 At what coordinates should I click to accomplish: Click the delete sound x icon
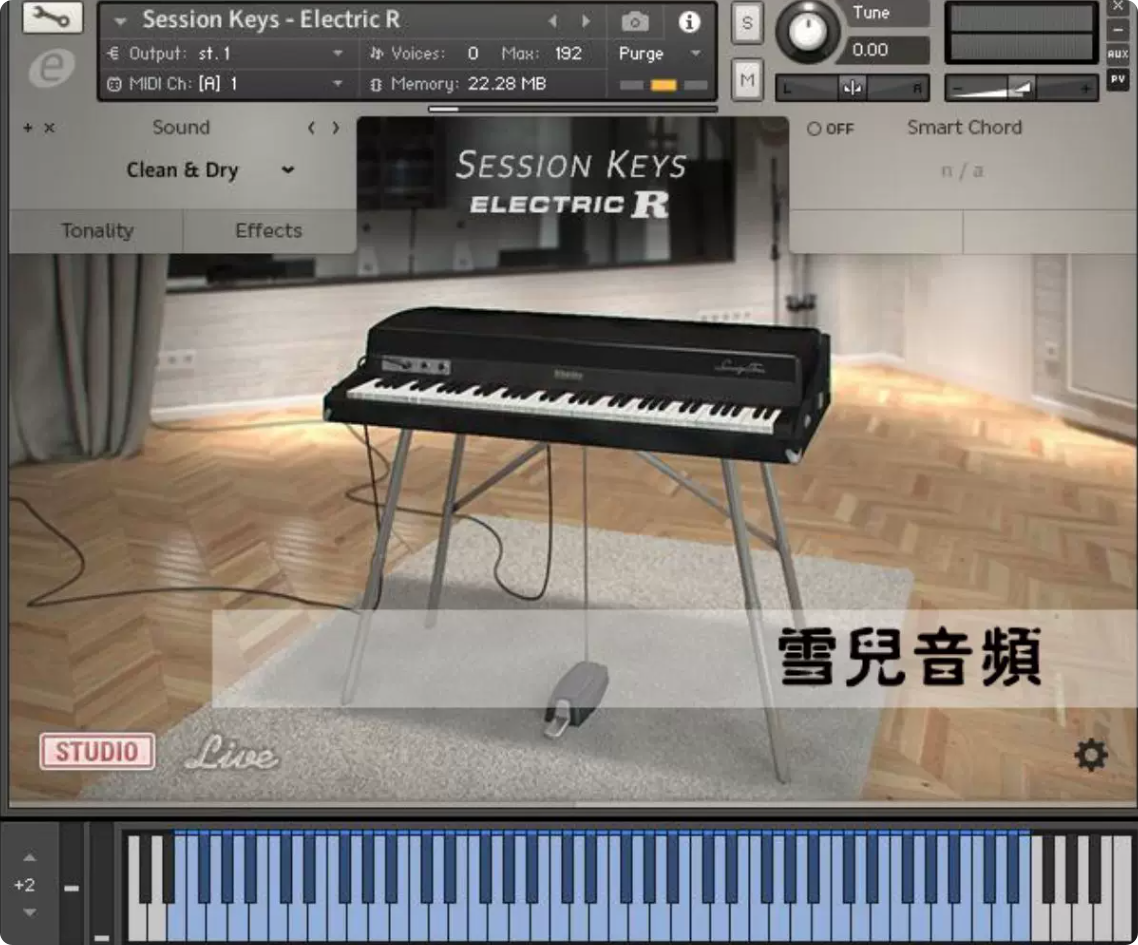(49, 128)
